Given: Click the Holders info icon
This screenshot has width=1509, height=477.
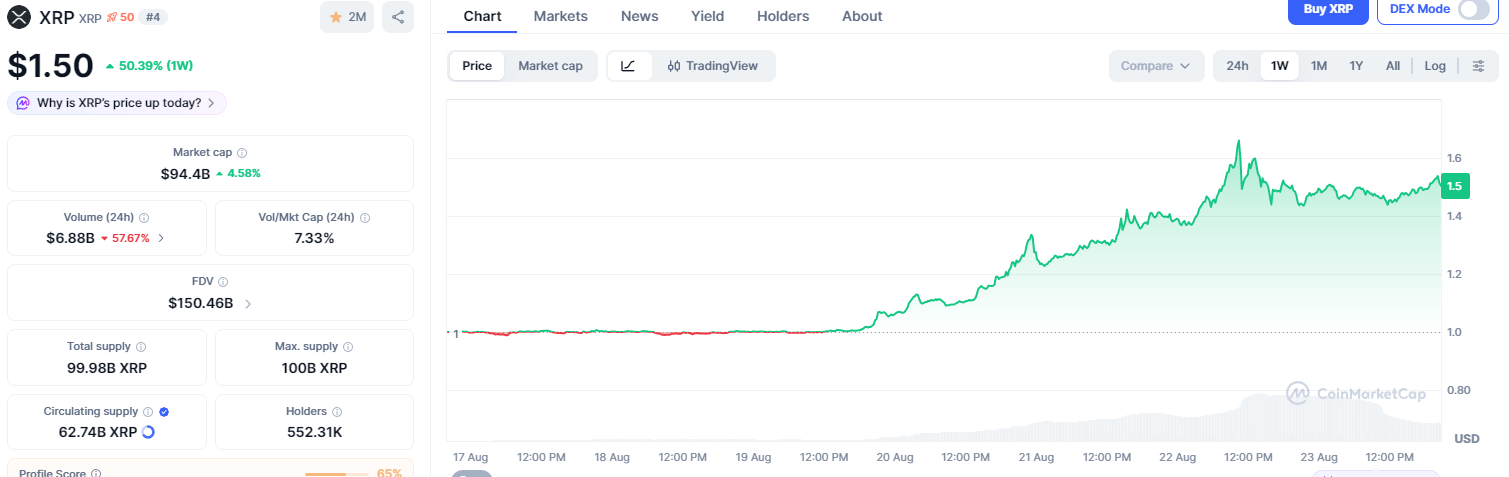Looking at the screenshot, I should pyautogui.click(x=336, y=412).
